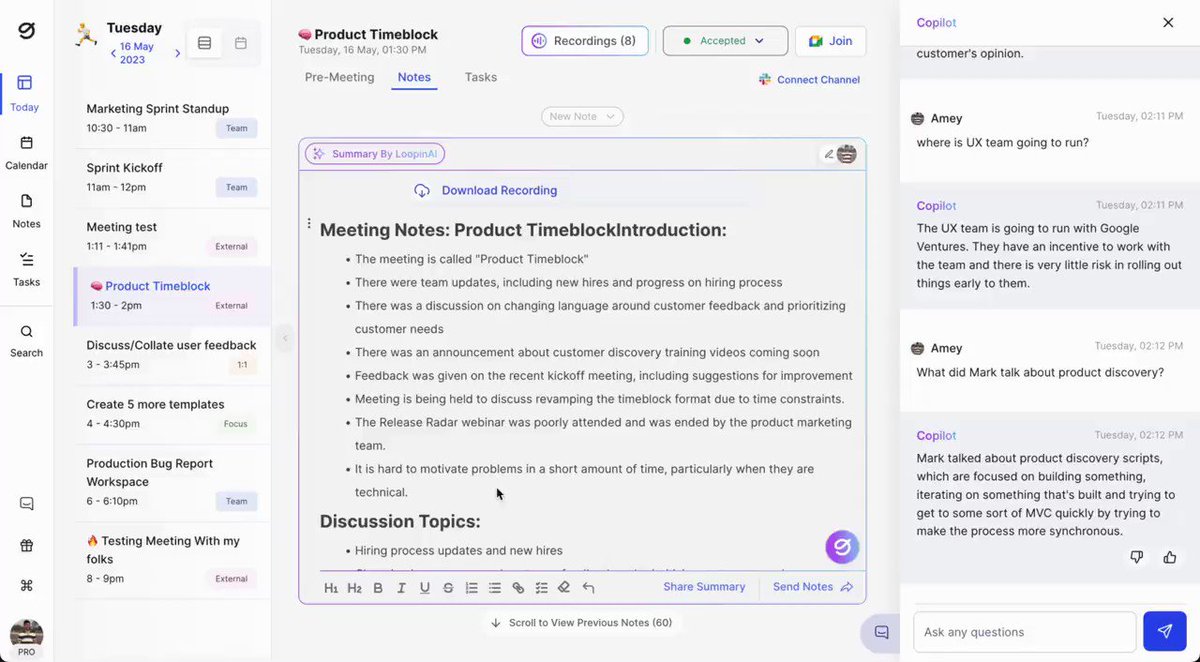Switch to the Pre-Meeting tab
The image size is (1200, 662).
[x=339, y=77]
